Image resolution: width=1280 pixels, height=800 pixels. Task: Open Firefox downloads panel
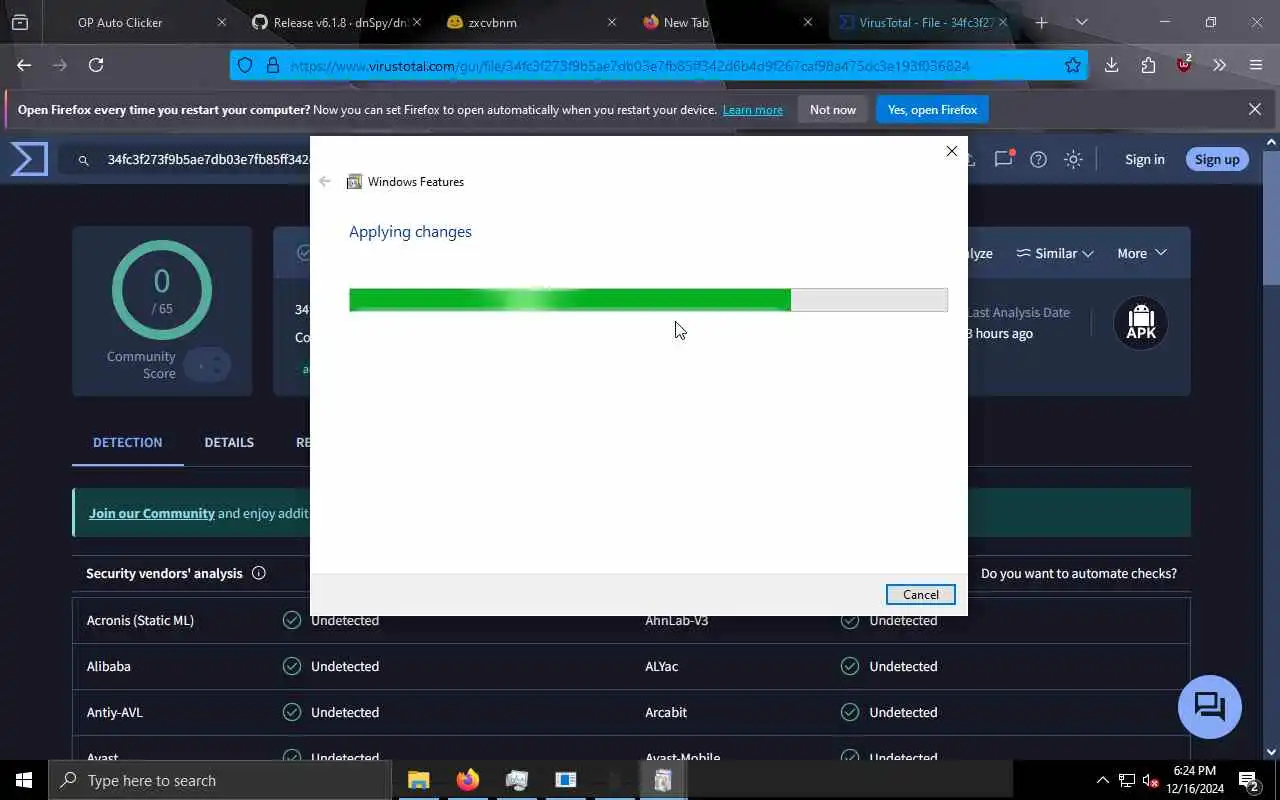tap(1111, 65)
